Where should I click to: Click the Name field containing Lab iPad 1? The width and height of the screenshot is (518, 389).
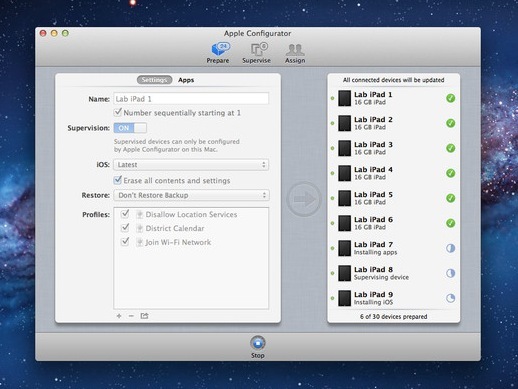[191, 99]
